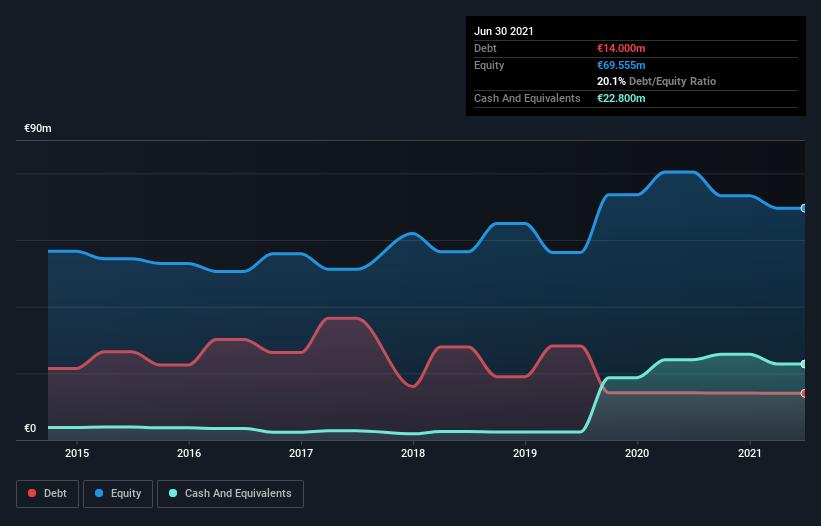Toggle the Equity legend button
Image resolution: width=821 pixels, height=526 pixels.
[x=118, y=494]
